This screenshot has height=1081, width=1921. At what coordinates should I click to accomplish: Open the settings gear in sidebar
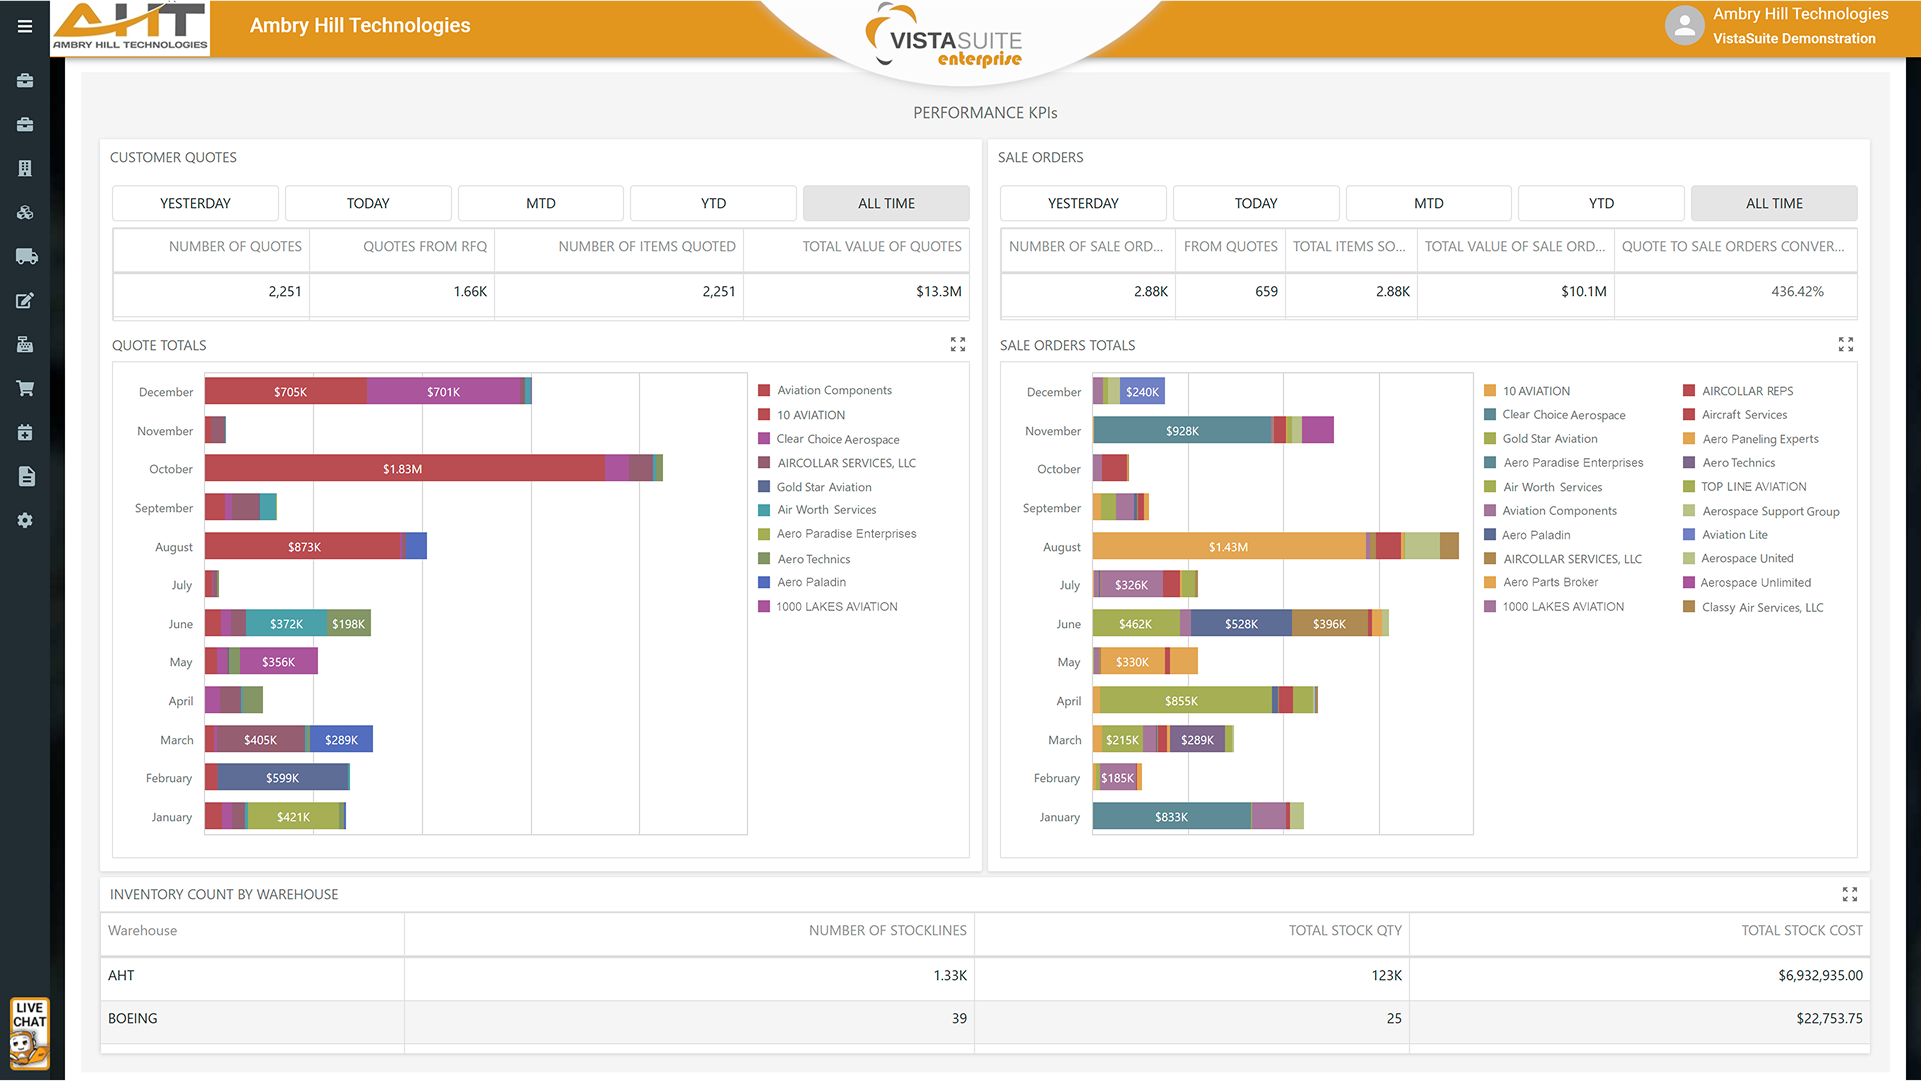tap(25, 520)
